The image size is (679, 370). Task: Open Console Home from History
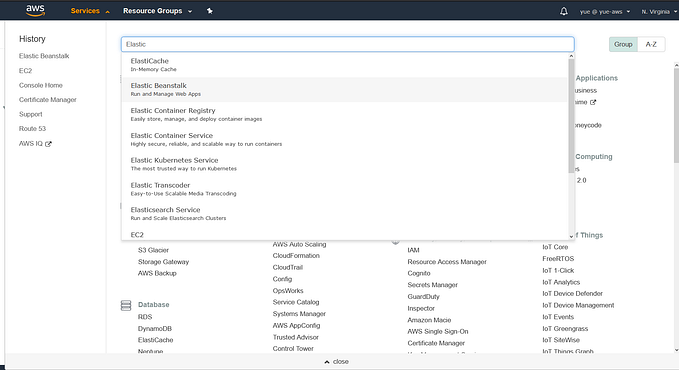[x=40, y=85]
